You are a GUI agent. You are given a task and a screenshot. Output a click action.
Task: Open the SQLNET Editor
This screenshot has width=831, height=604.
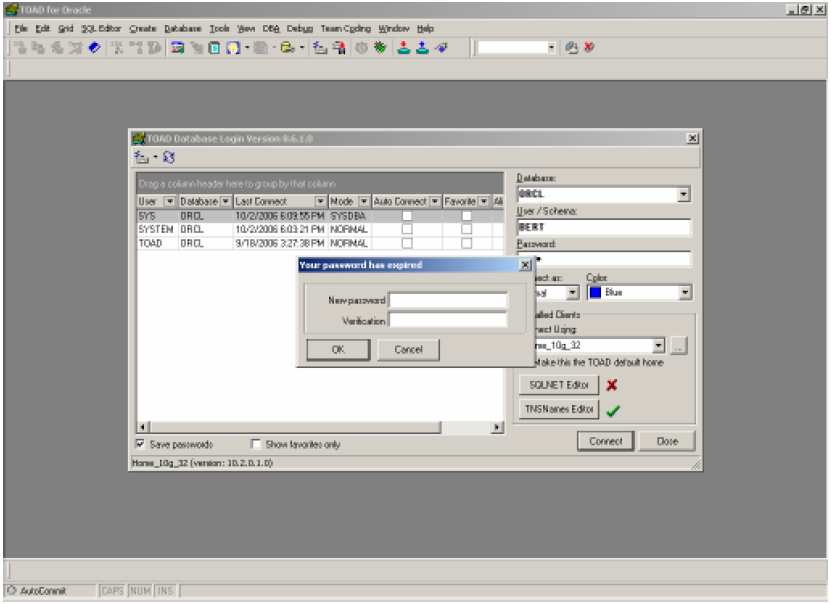click(559, 385)
